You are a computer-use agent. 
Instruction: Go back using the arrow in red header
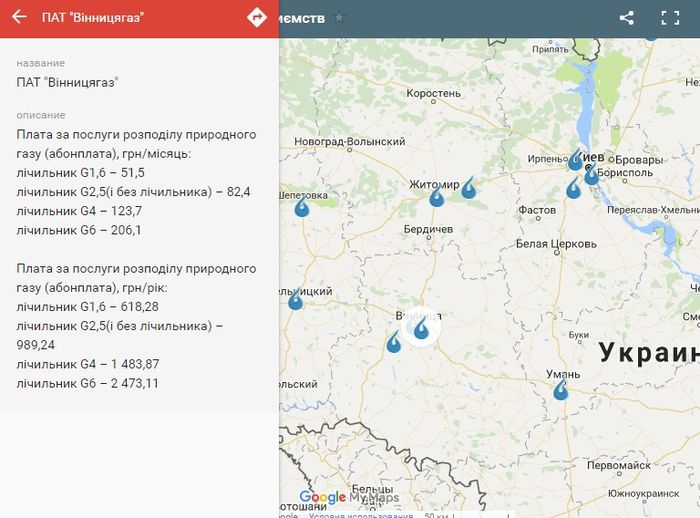[x=19, y=17]
